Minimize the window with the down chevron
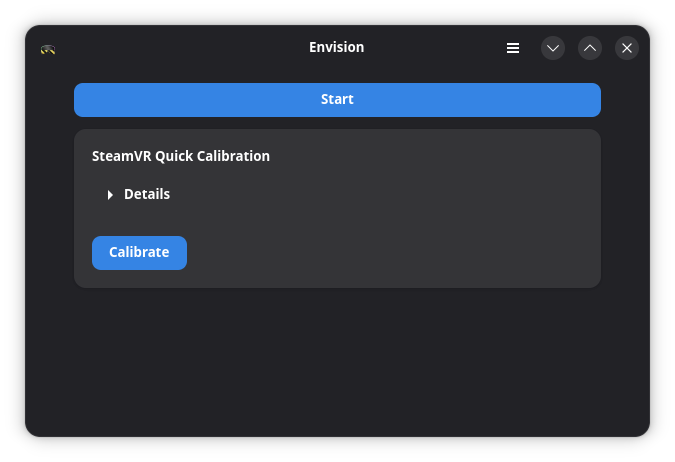The image size is (675, 462). point(553,48)
